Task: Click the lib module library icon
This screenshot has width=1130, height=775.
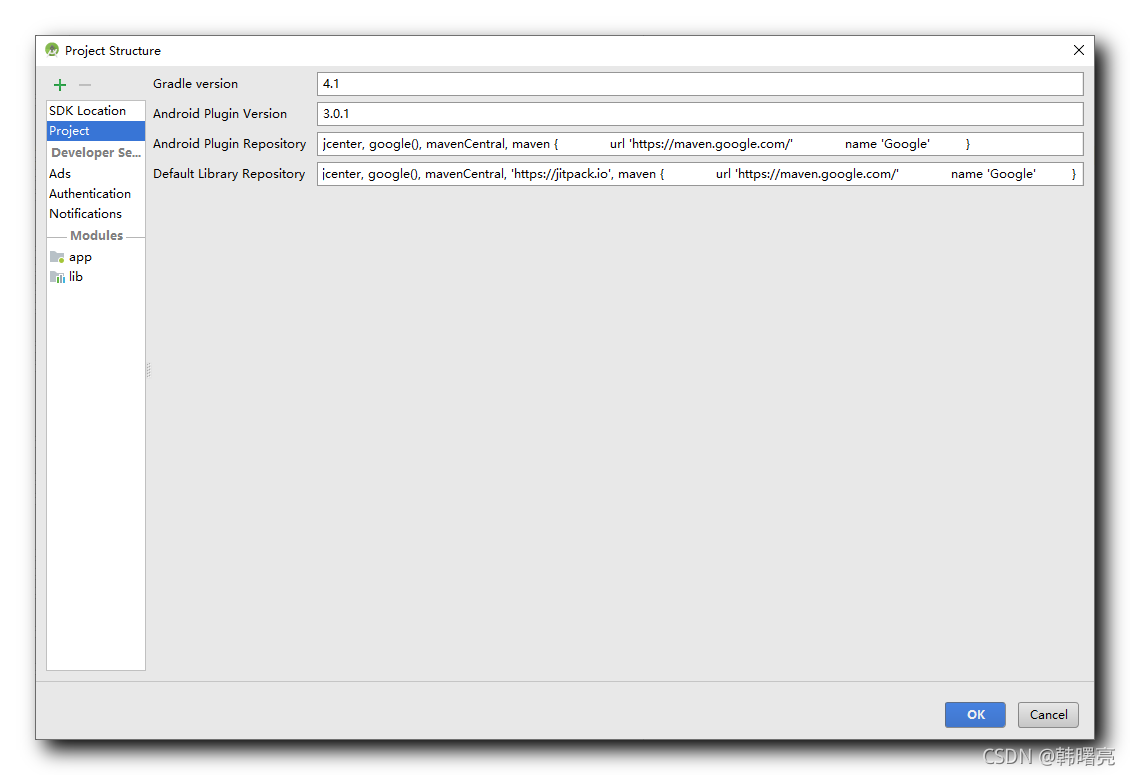Action: tap(57, 277)
